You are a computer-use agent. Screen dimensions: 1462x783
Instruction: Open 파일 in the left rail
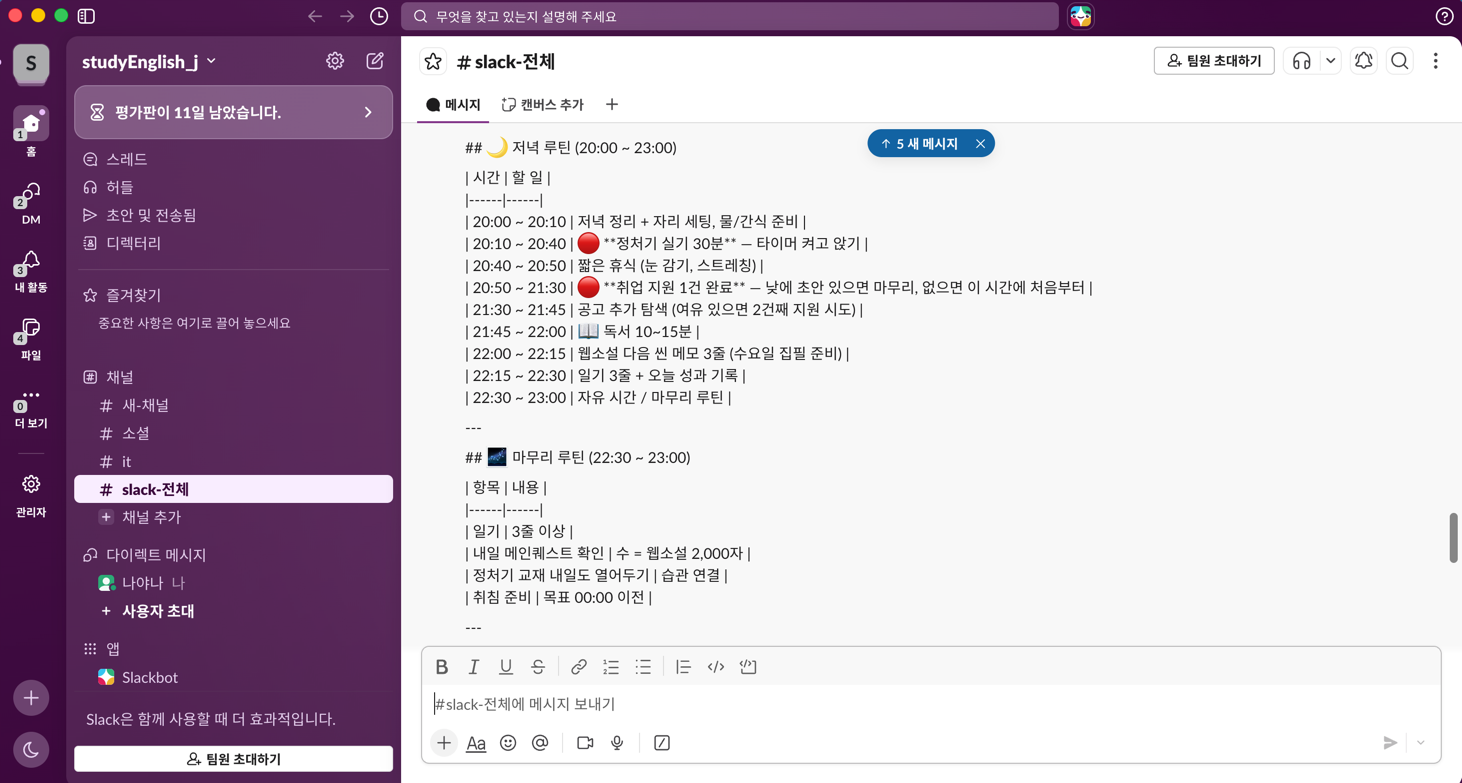click(x=31, y=338)
